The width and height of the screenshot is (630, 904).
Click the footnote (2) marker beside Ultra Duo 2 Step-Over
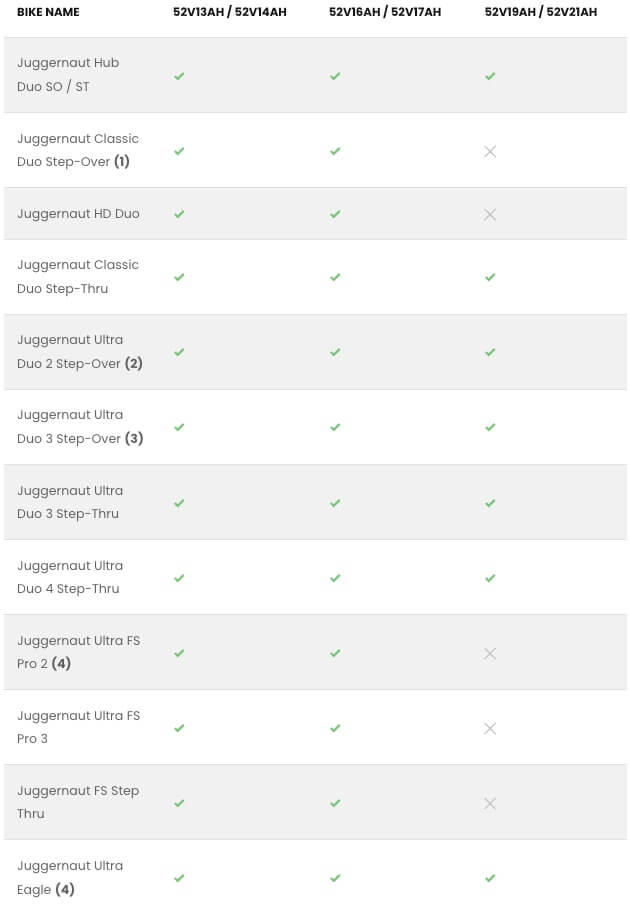coord(134,363)
